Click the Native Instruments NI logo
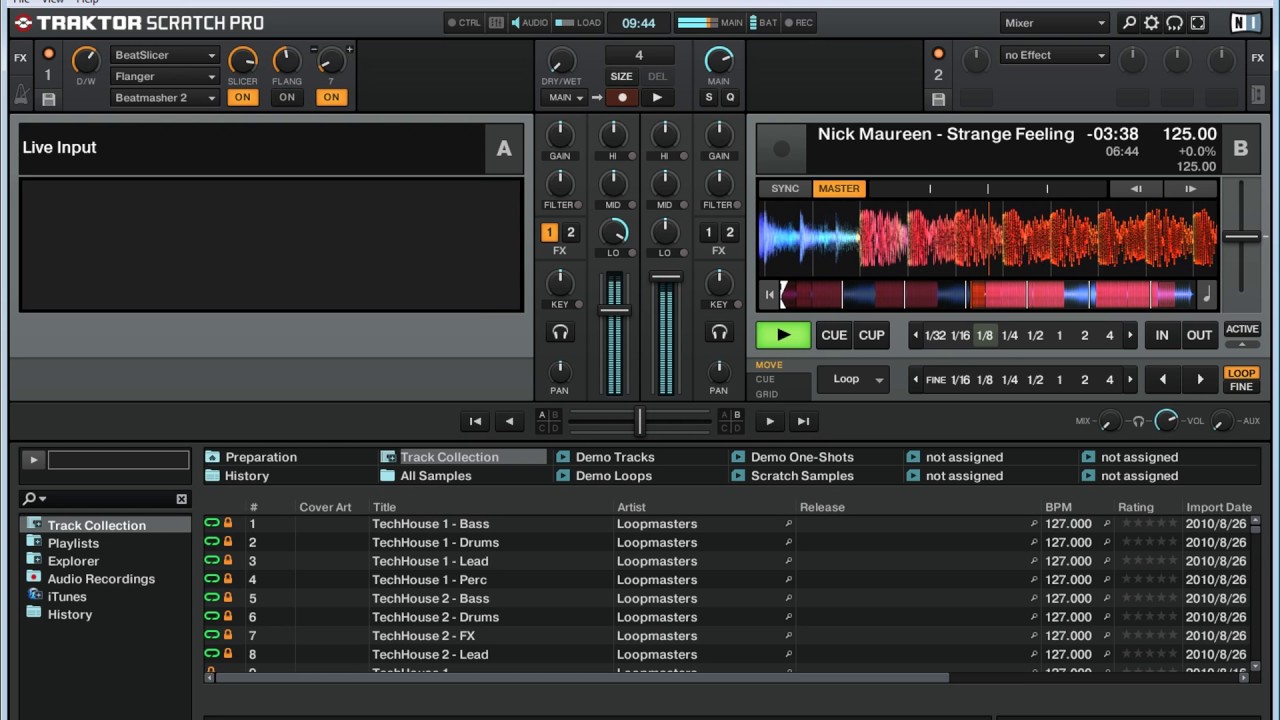Viewport: 1280px width, 720px height. [1245, 23]
